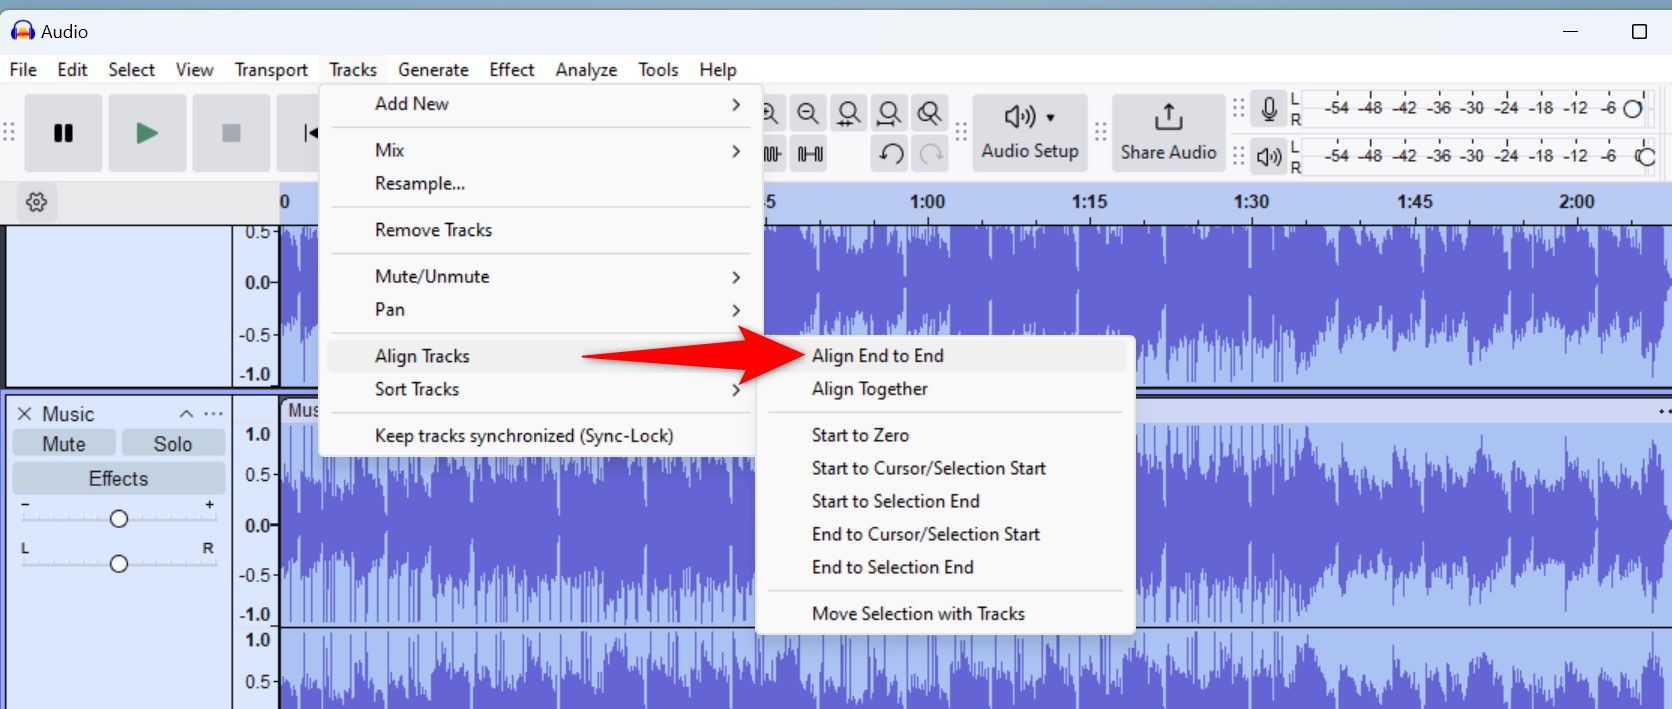The image size is (1672, 709).
Task: Click the Stop button in transport toolbar
Action: (231, 133)
